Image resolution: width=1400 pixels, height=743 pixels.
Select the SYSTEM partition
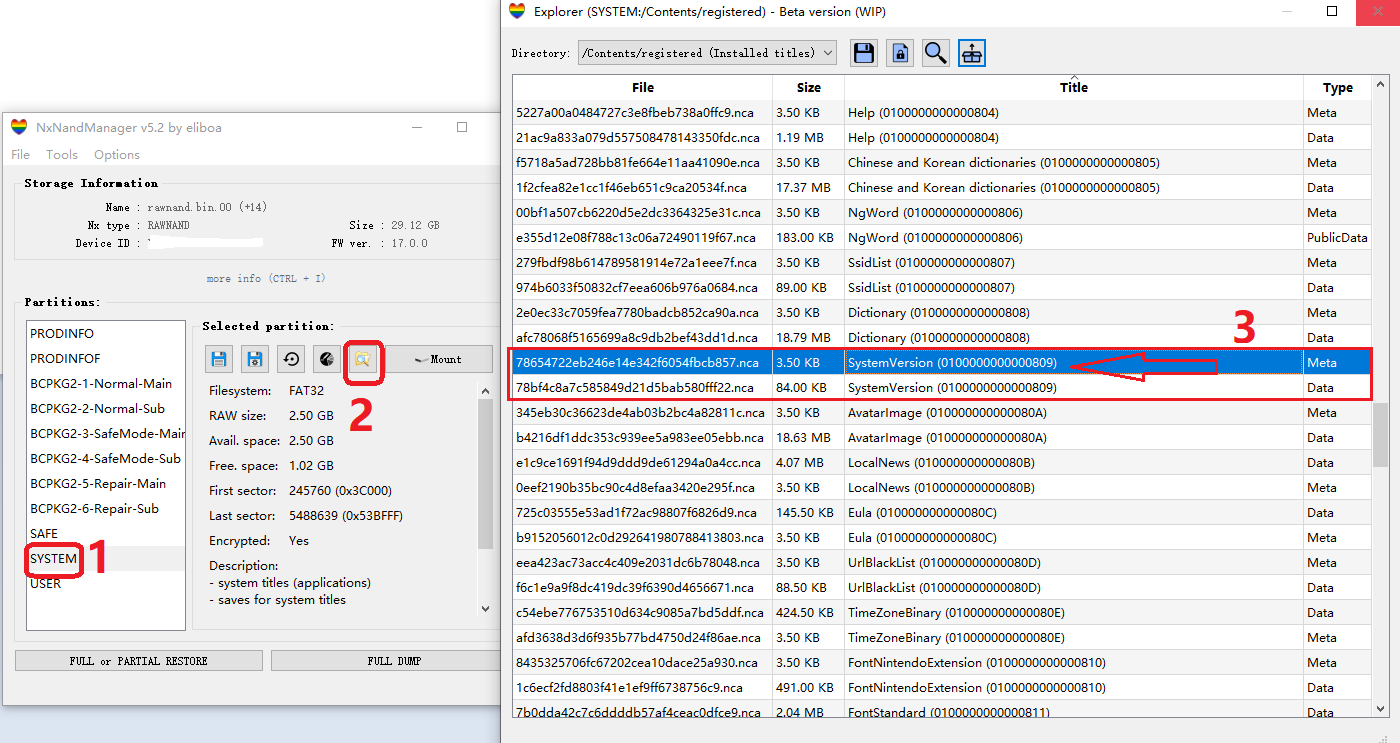tap(106, 558)
